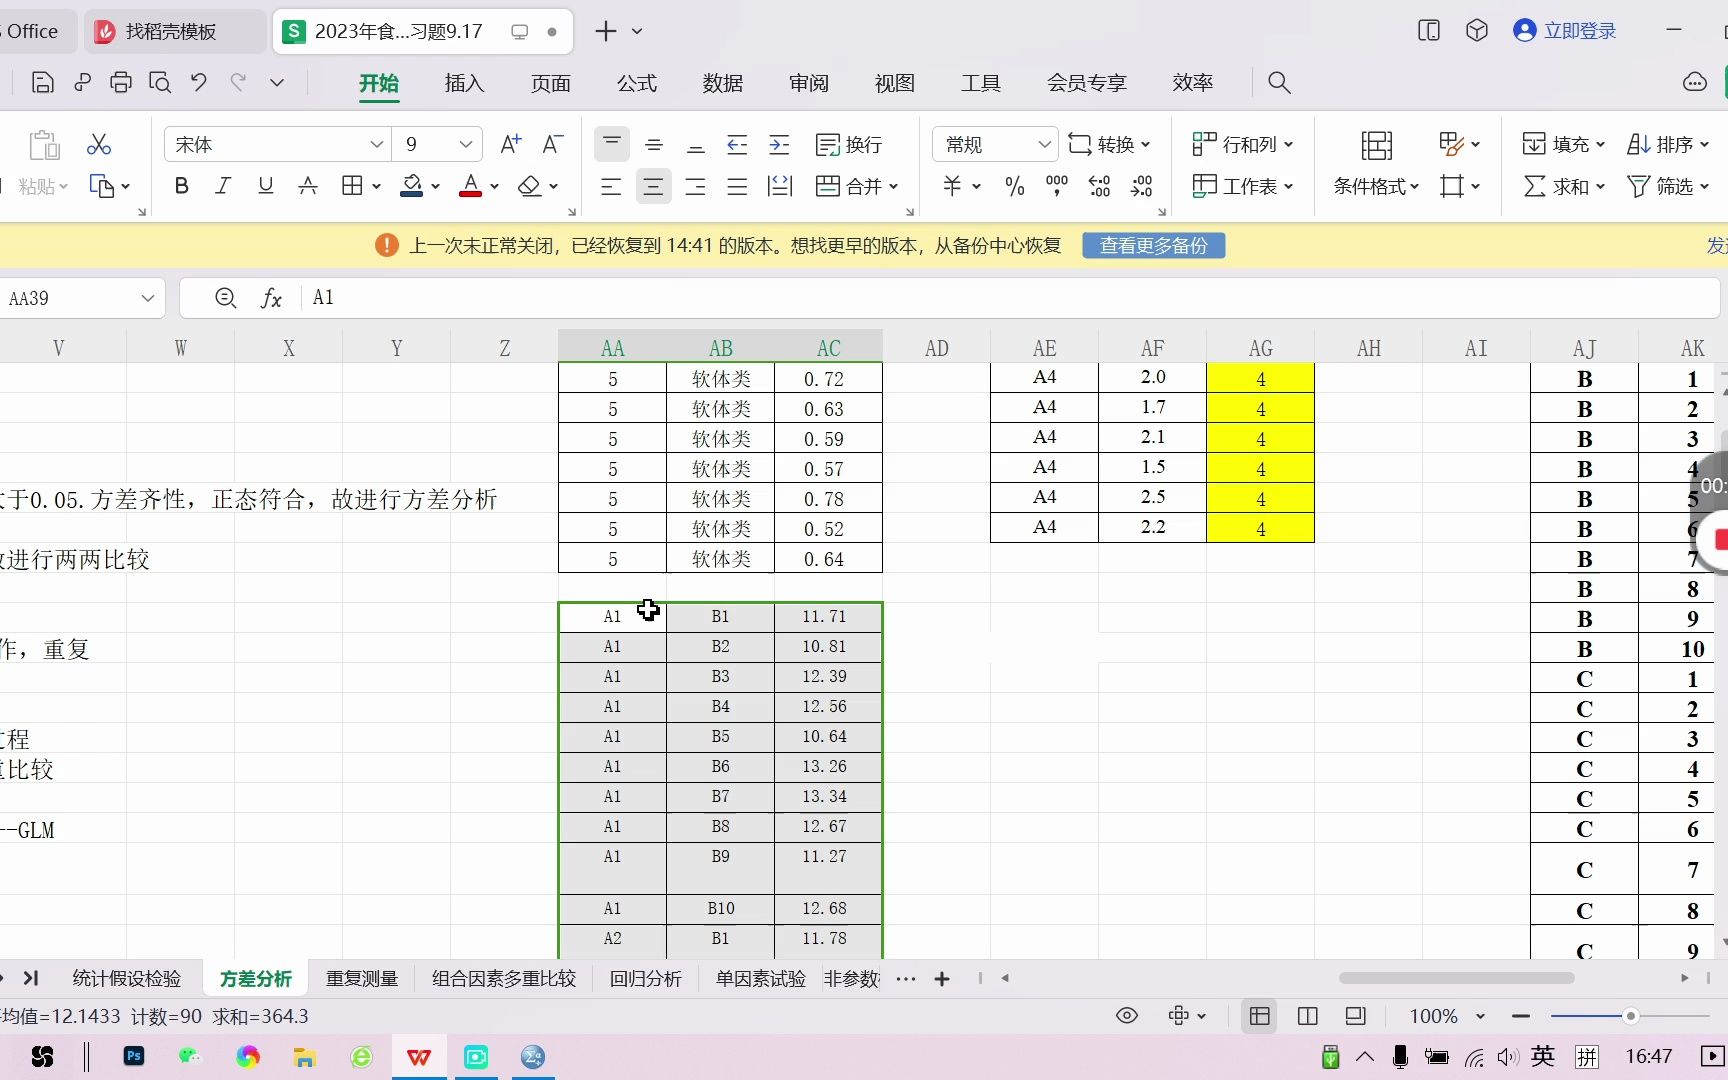Viewport: 1728px width, 1080px height.
Task: Apply percent style to the cell
Action: (x=1014, y=186)
